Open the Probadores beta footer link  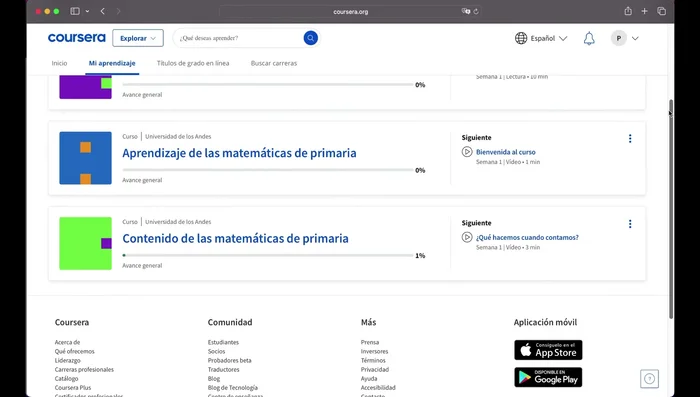(x=229, y=360)
